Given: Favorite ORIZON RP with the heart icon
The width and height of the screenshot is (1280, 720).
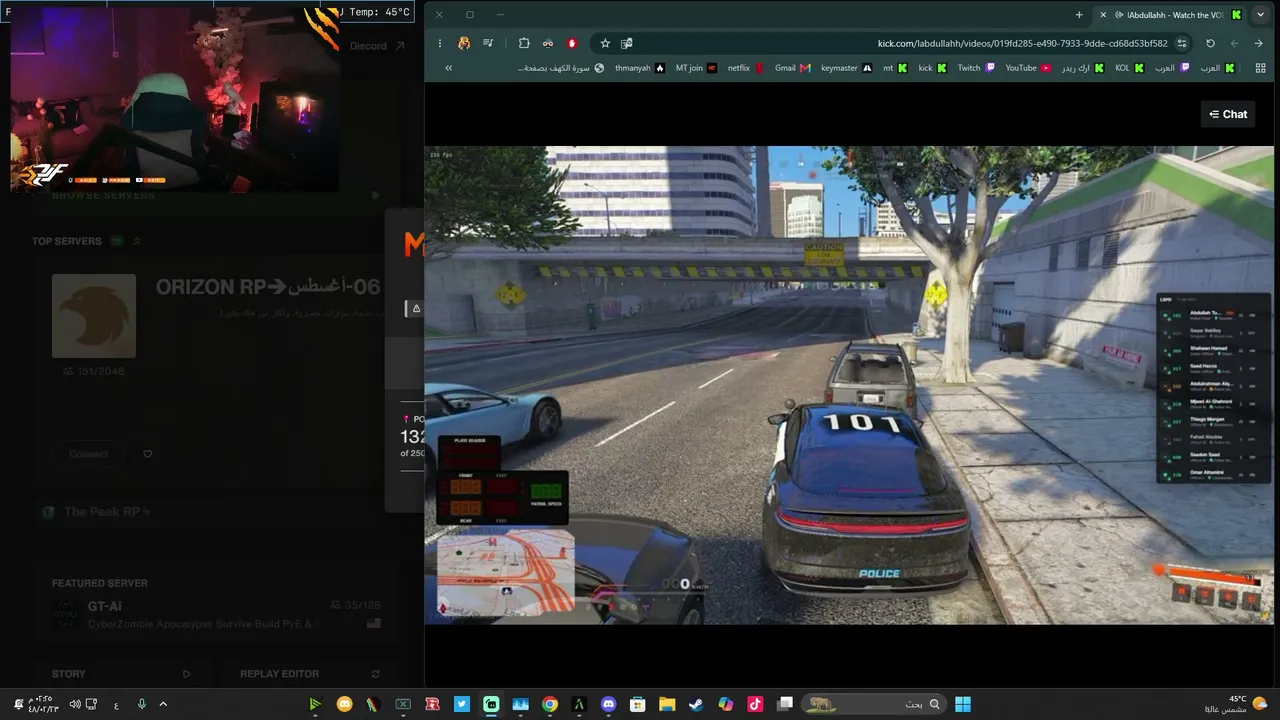Looking at the screenshot, I should 148,454.
